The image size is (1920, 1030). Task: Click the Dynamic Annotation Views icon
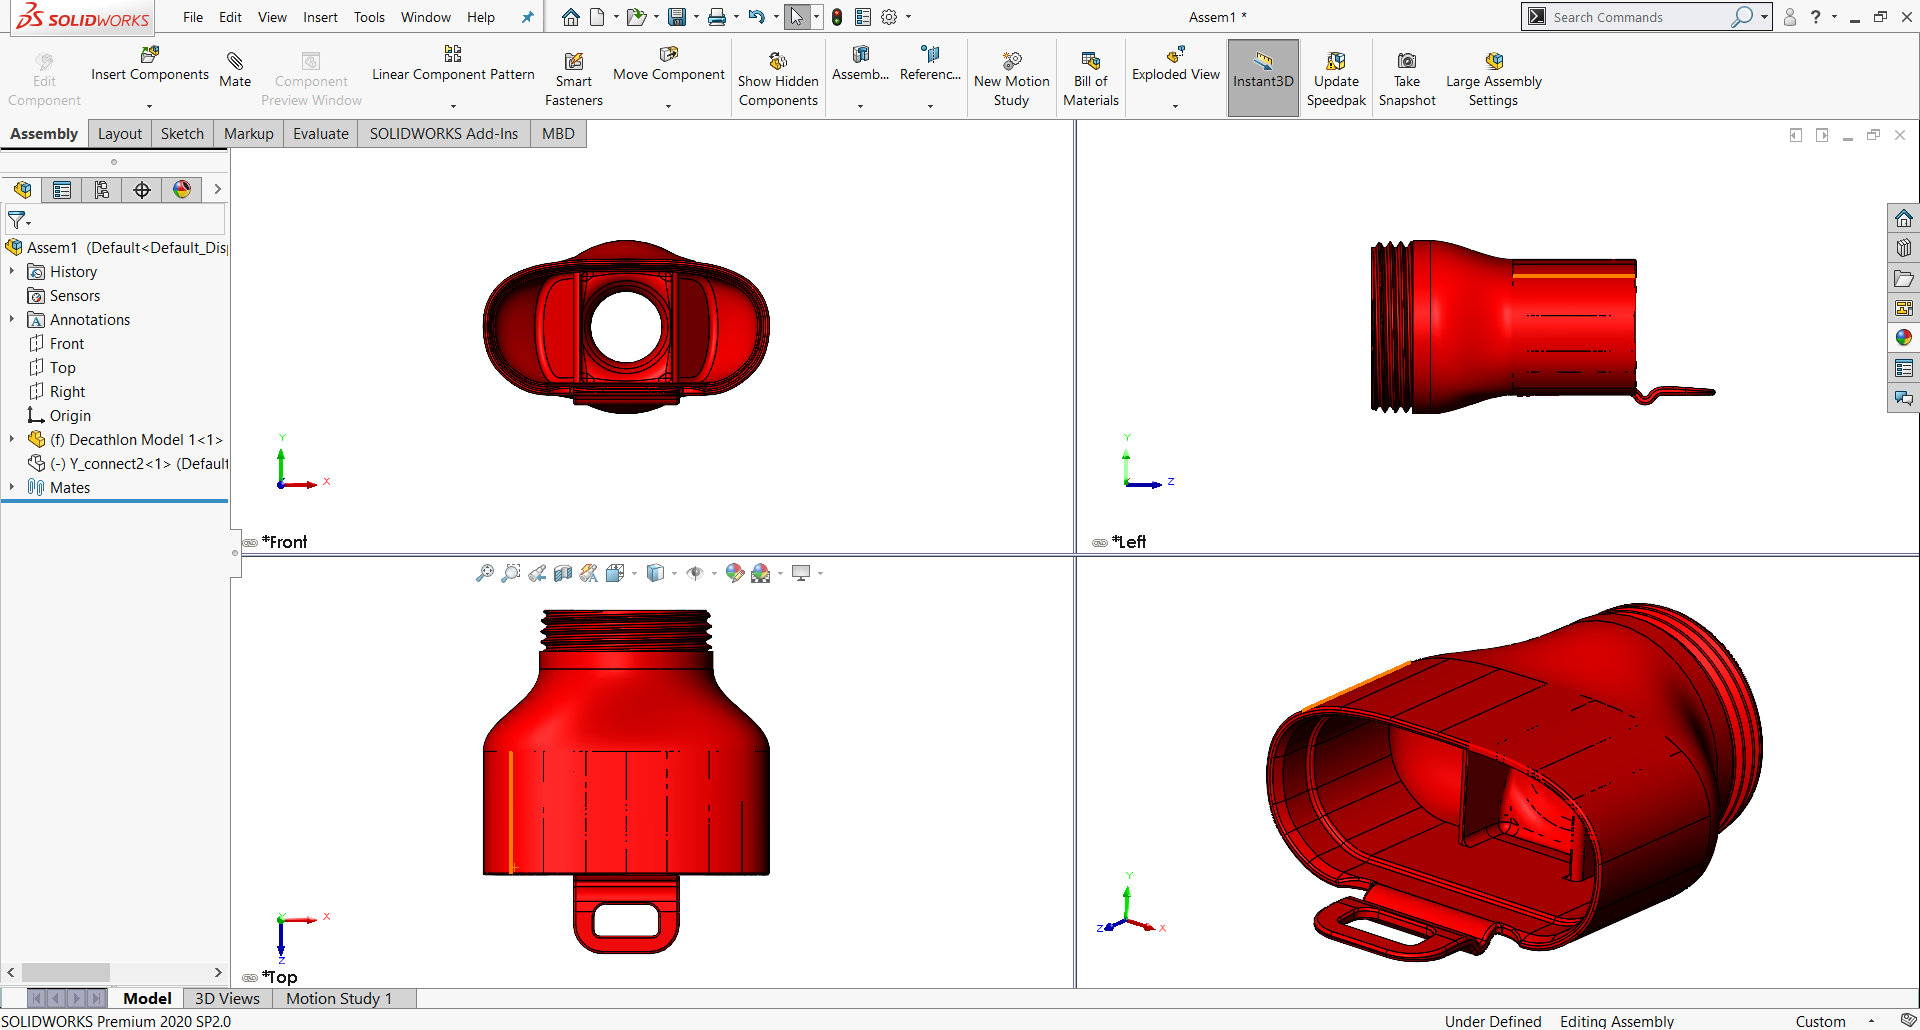pyautogui.click(x=589, y=573)
